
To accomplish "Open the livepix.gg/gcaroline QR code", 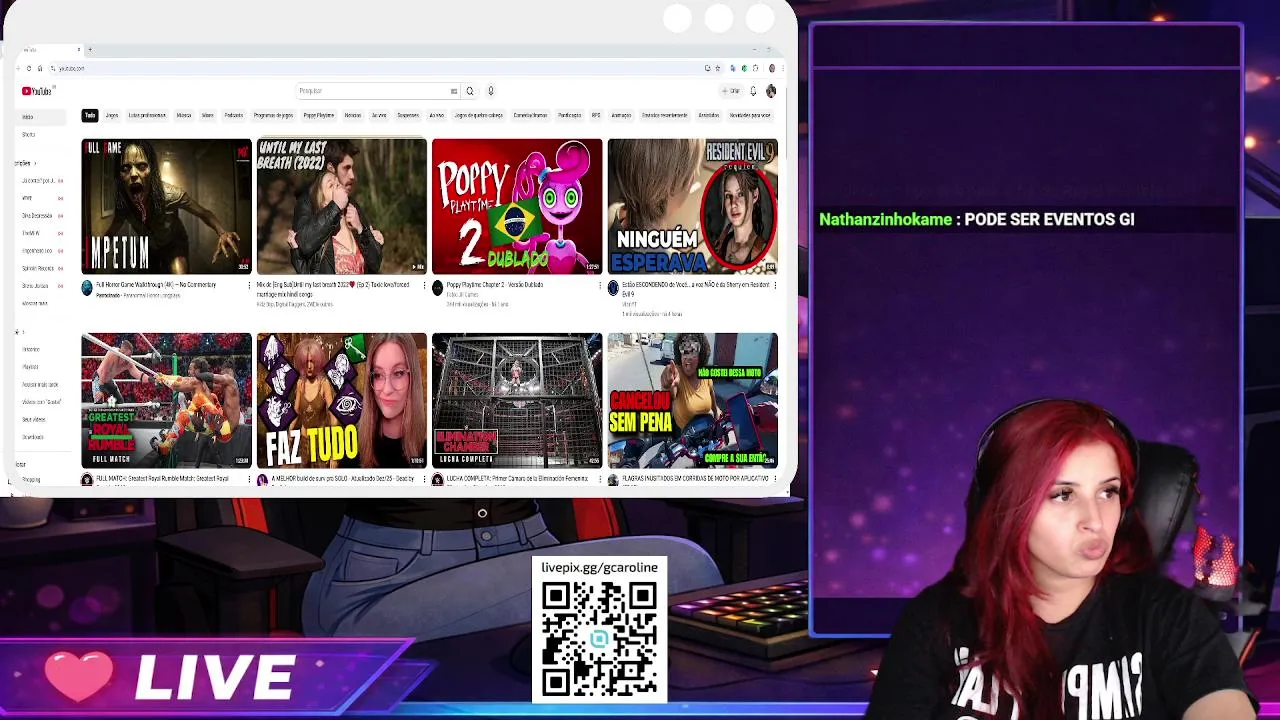I will pos(599,638).
